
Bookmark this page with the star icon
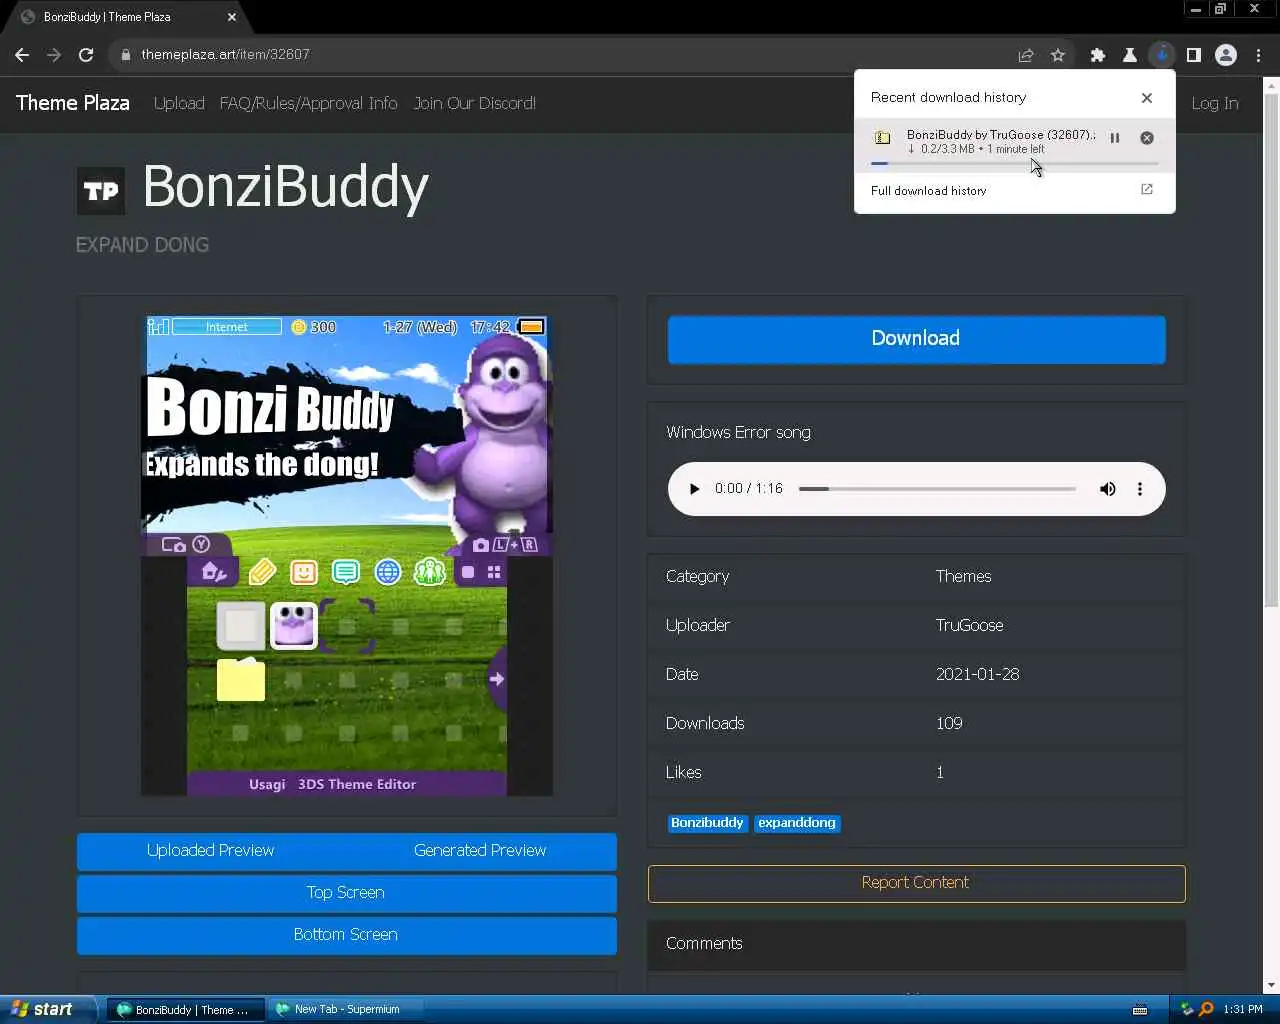click(x=1058, y=55)
